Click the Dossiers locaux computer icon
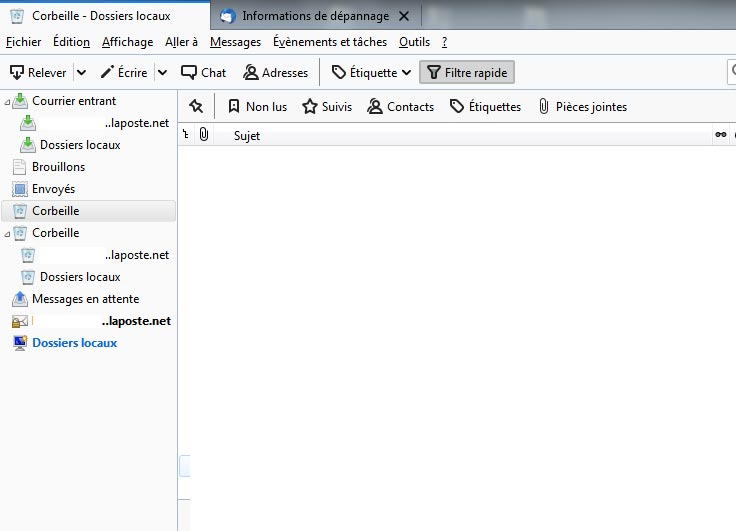The image size is (736, 531). click(20, 343)
